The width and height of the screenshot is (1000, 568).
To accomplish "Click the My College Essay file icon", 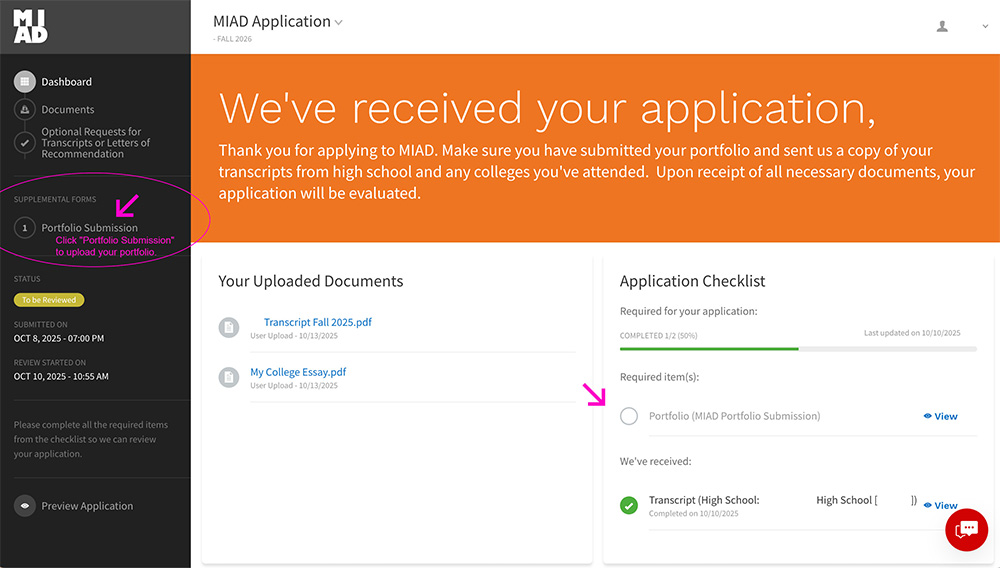I will tap(229, 377).
